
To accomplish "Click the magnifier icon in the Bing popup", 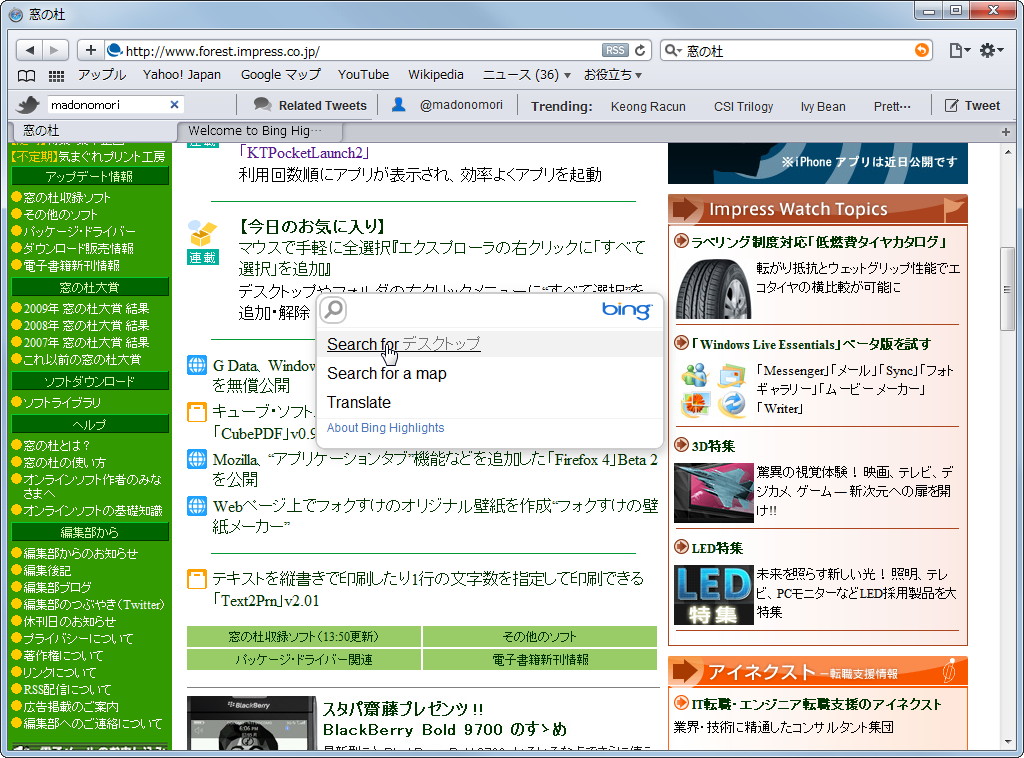I will (331, 310).
